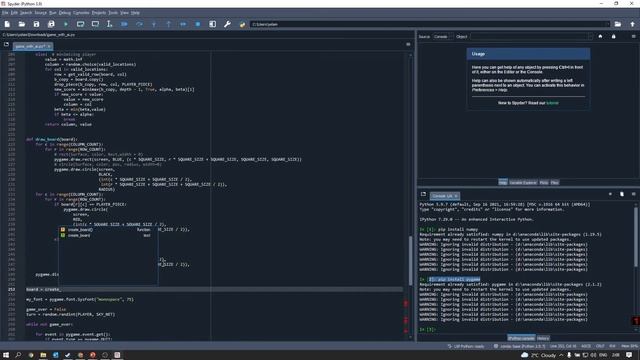Open the IPython console tab browser icon
This screenshot has height=360, width=640.
[x=423, y=194]
